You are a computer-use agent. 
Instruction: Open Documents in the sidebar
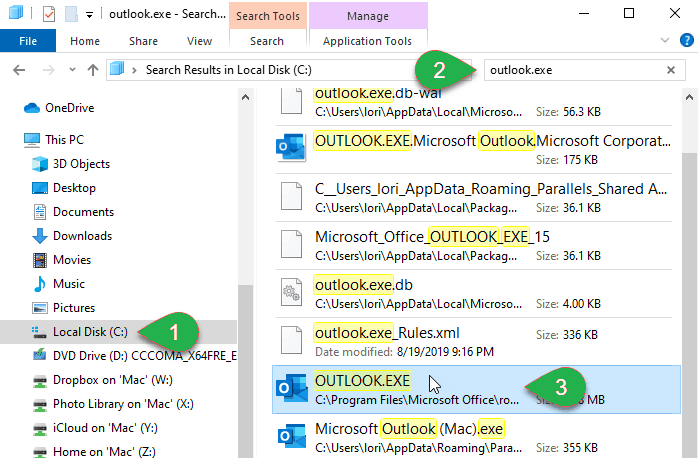click(83, 212)
